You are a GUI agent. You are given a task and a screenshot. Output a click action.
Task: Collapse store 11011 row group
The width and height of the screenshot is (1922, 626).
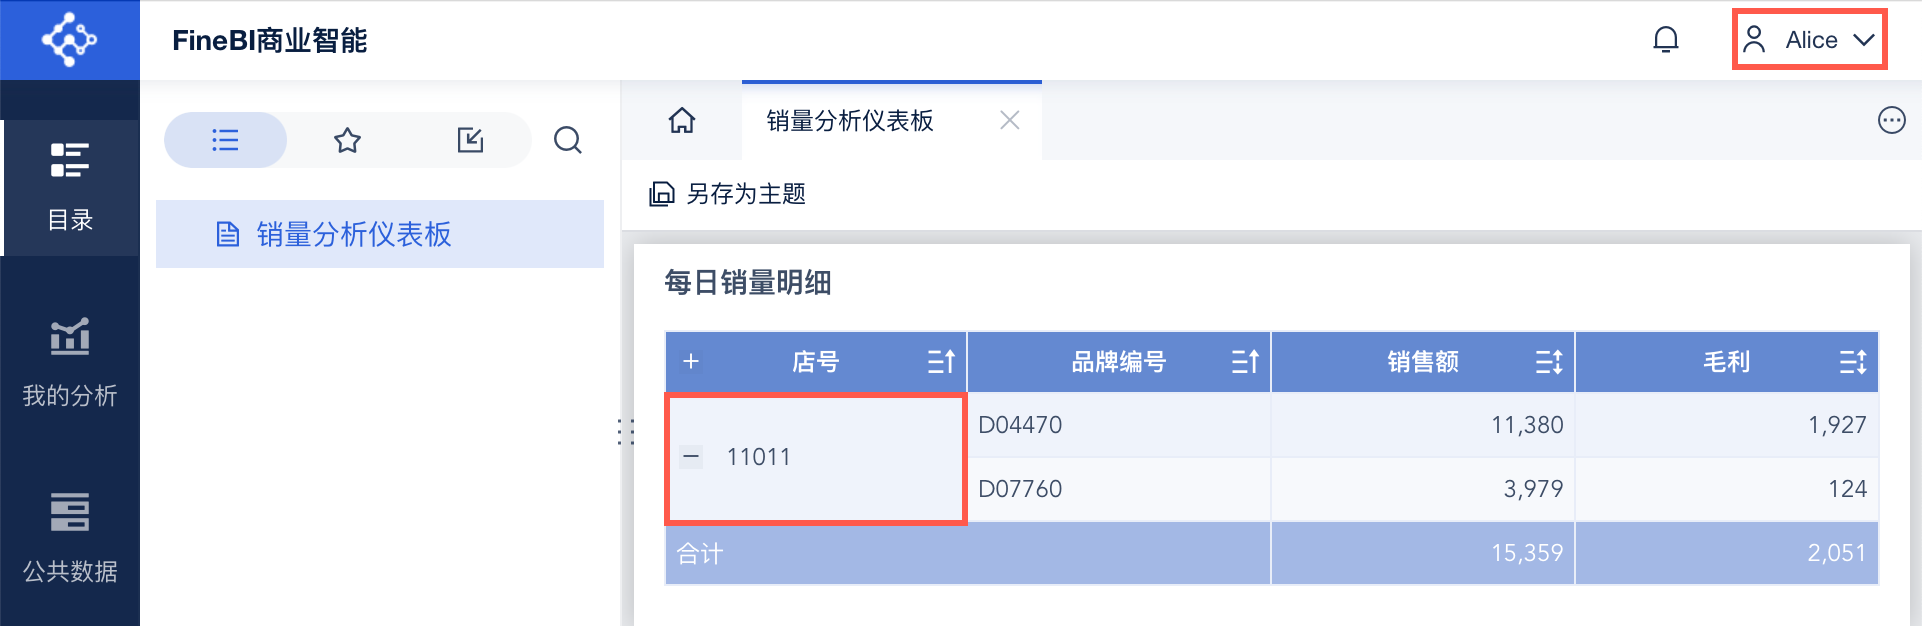click(x=691, y=457)
